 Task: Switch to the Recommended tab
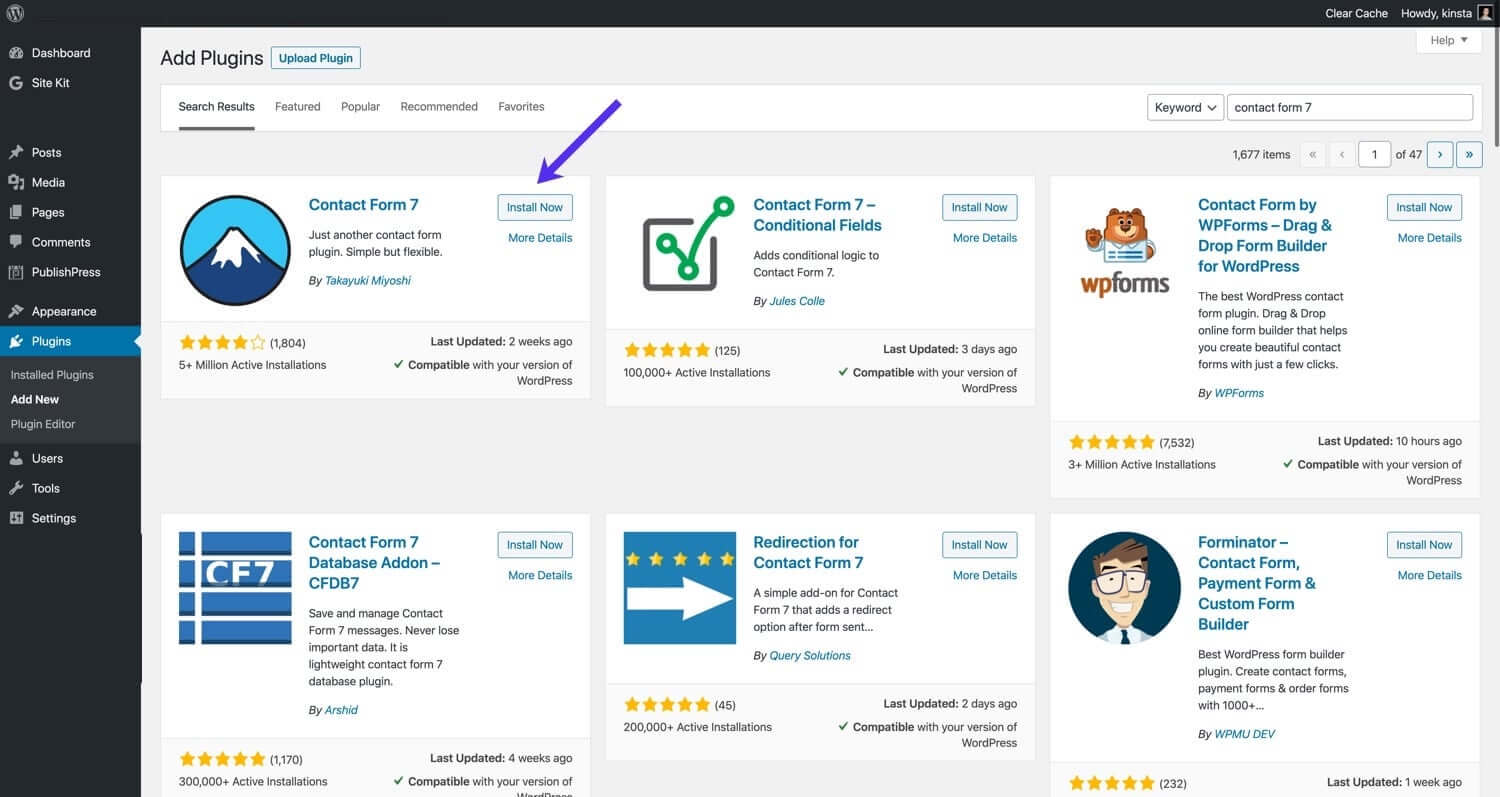[x=439, y=107]
